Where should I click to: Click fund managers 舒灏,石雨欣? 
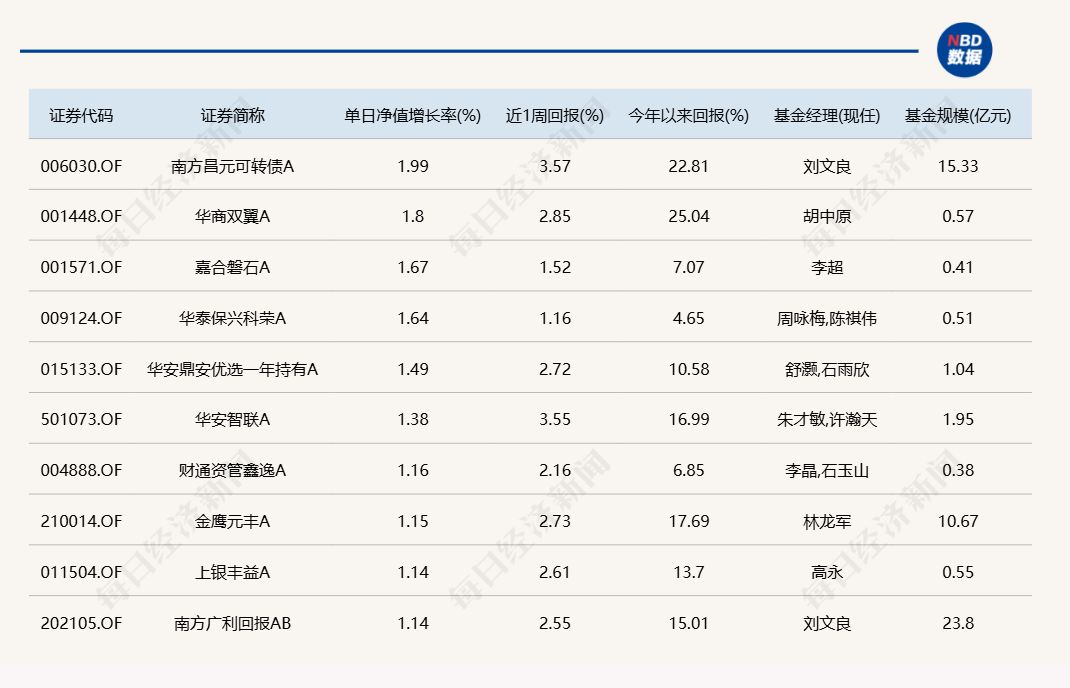click(827, 369)
